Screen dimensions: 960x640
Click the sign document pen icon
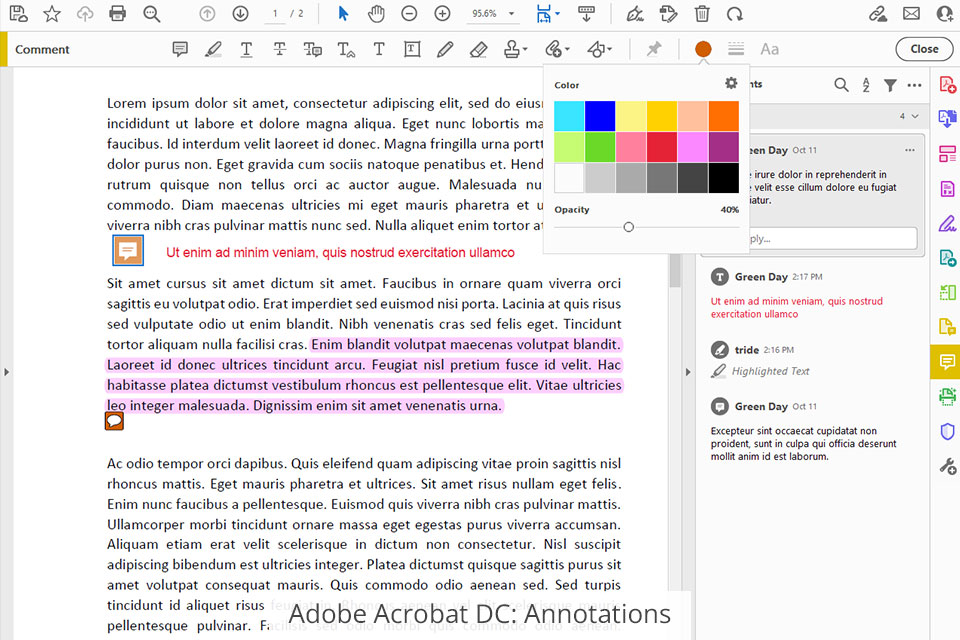[x=636, y=13]
